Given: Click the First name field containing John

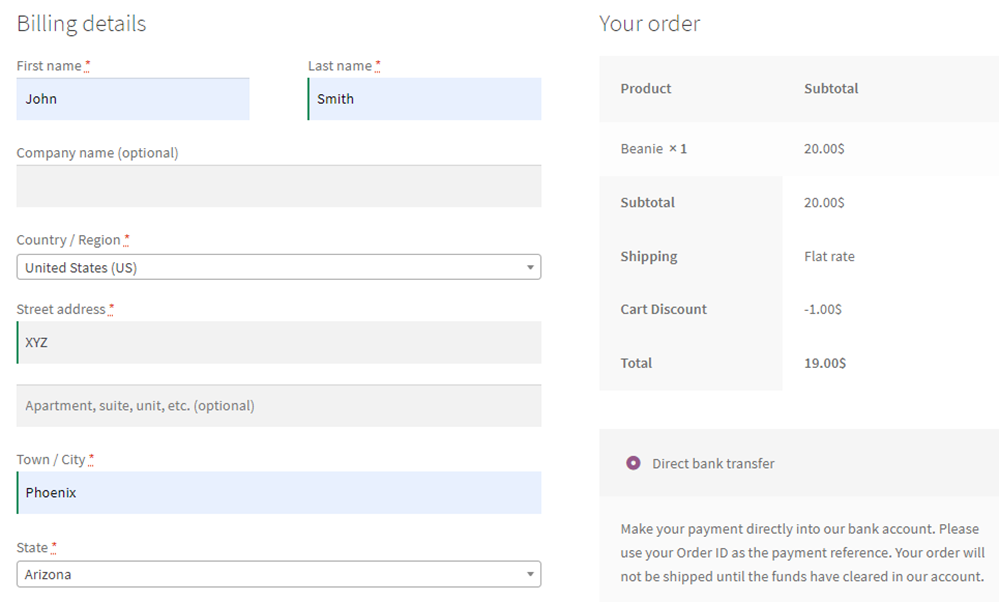Looking at the screenshot, I should (133, 99).
